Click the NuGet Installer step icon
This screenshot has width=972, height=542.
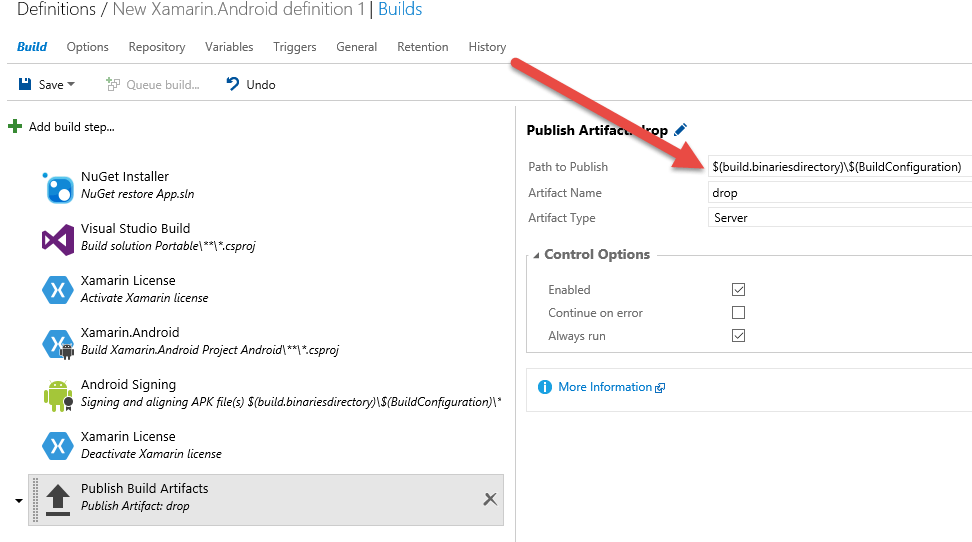(58, 188)
